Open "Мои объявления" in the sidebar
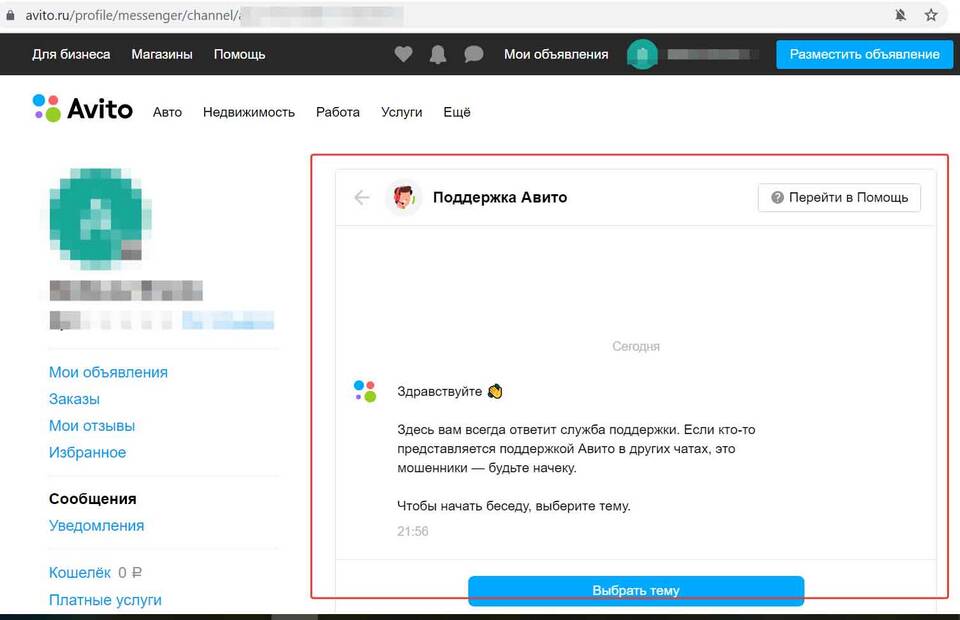Viewport: 960px width, 620px height. click(x=108, y=372)
